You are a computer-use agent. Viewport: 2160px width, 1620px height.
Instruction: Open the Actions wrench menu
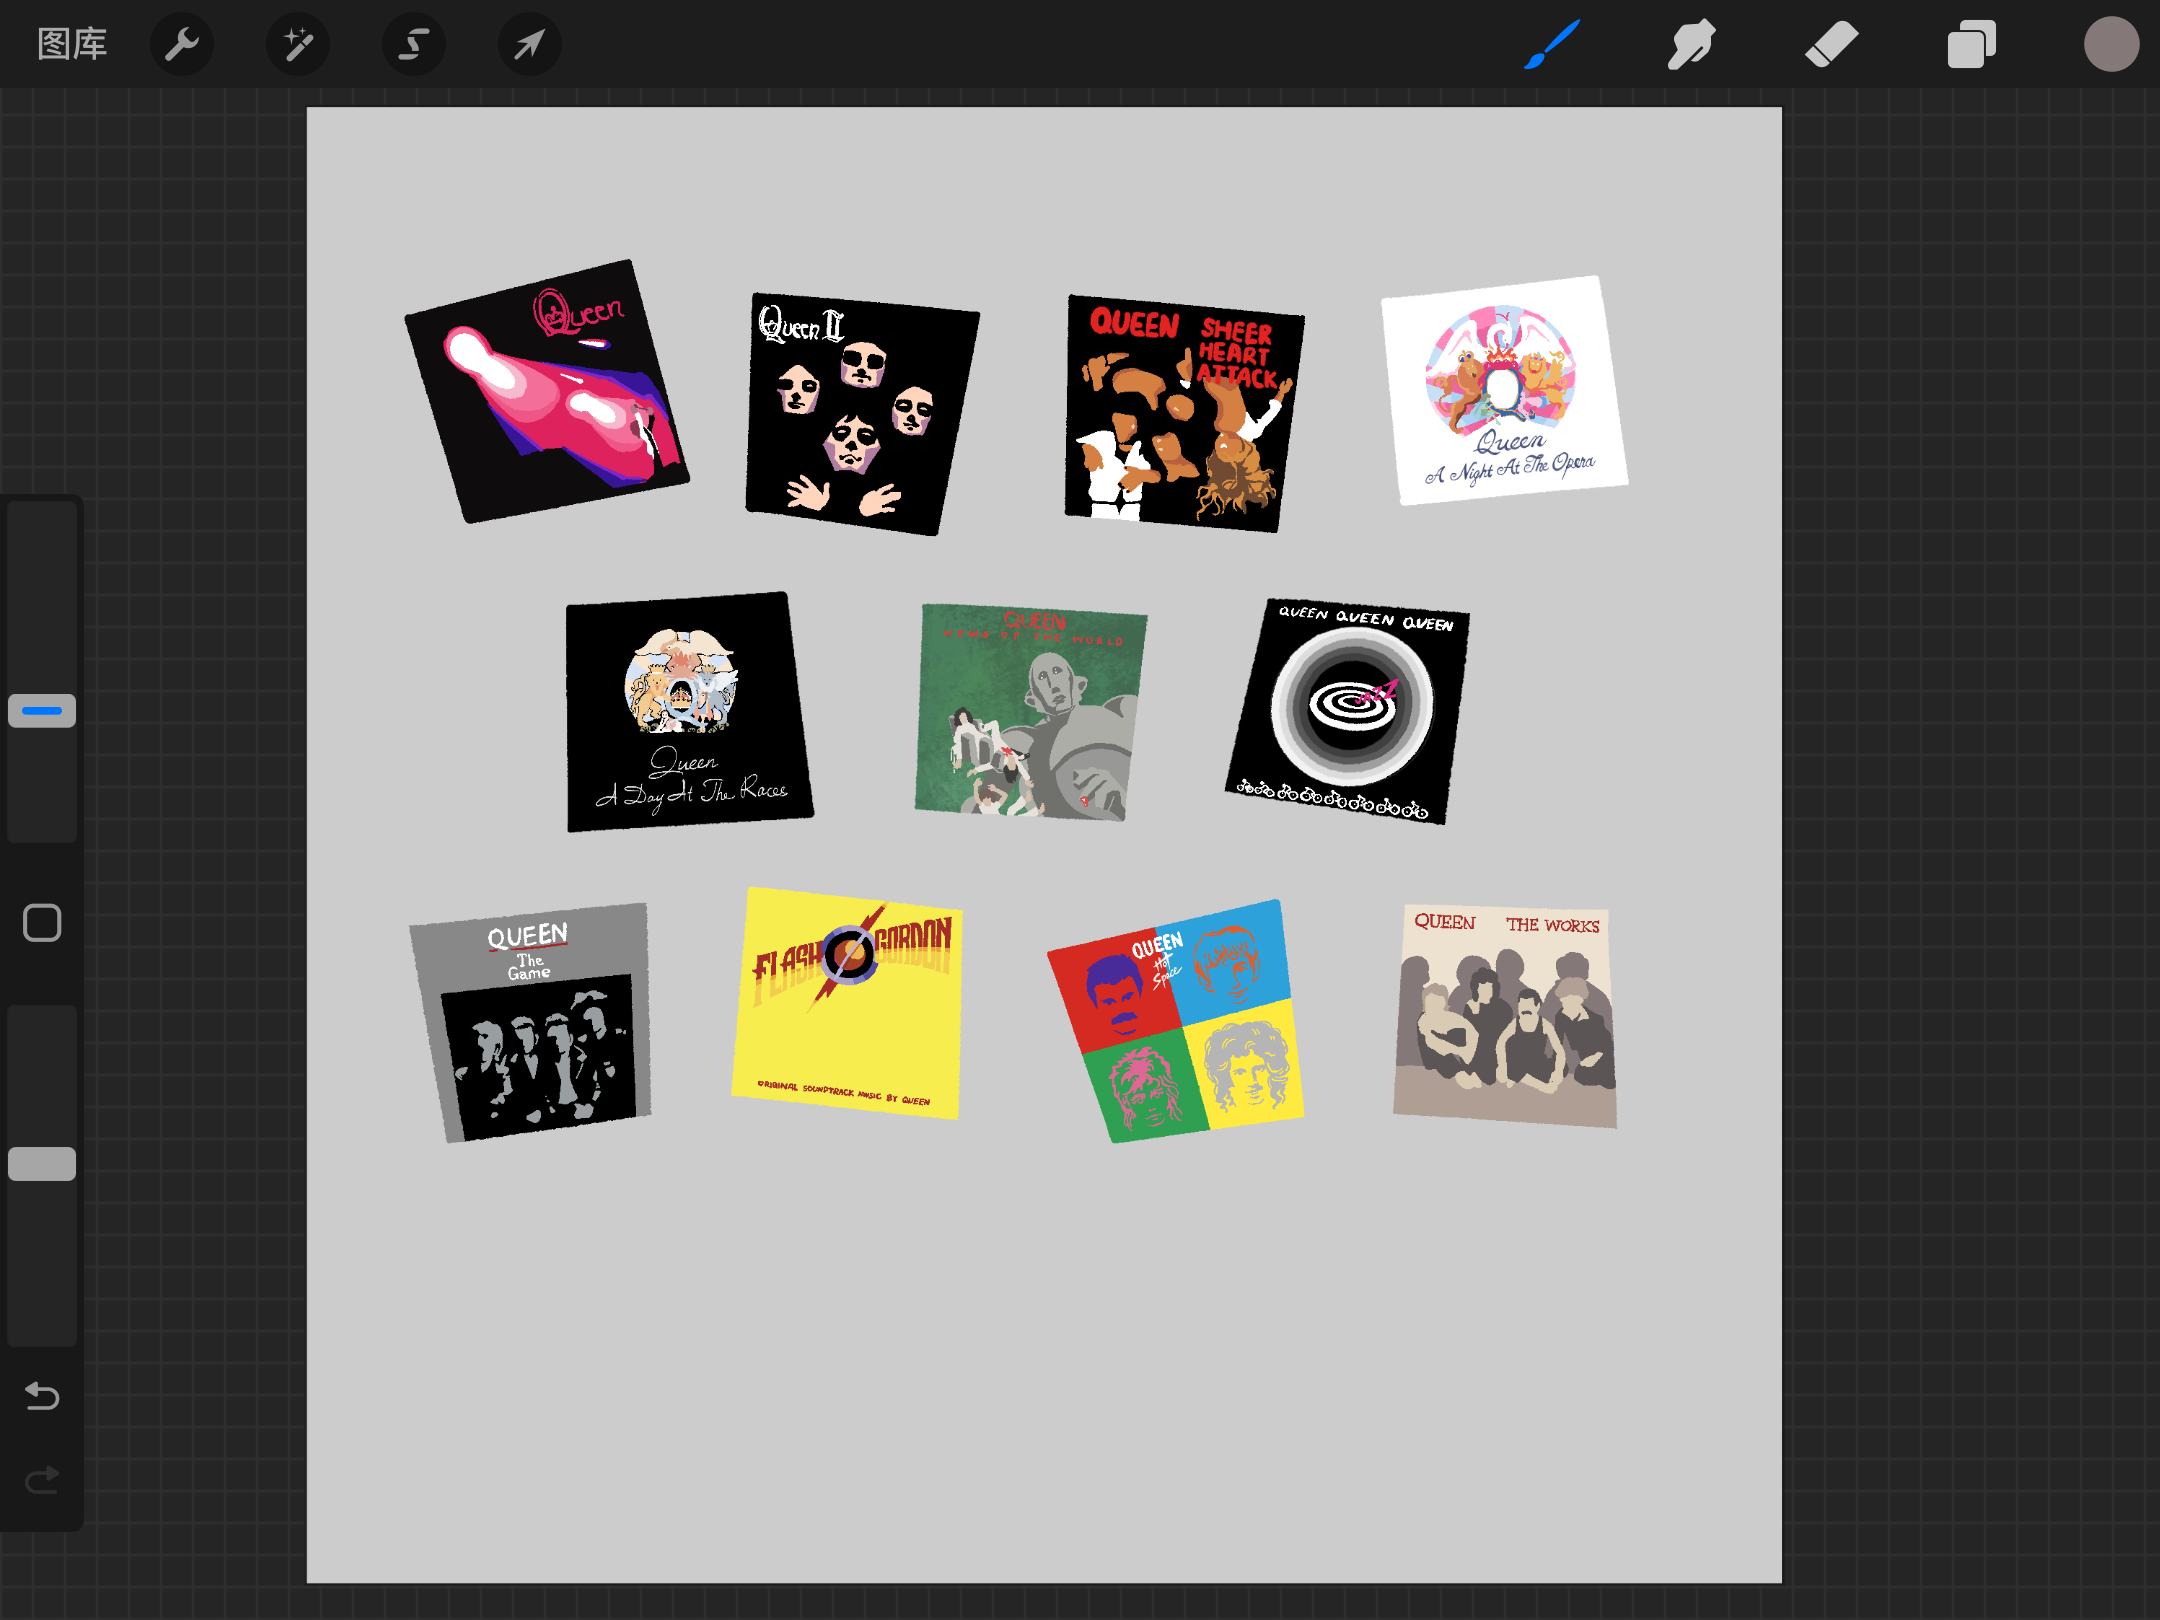(x=182, y=44)
